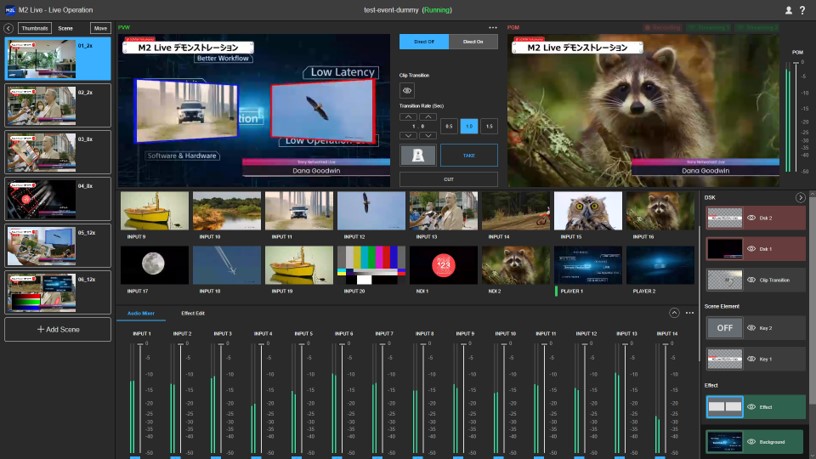Click the back arrow in scene panel
This screenshot has height=459, width=816.
pyautogui.click(x=9, y=29)
